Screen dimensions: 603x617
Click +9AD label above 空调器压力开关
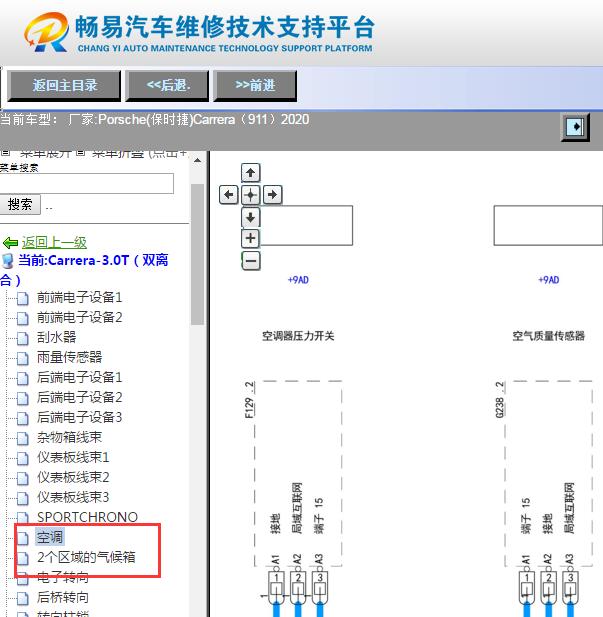(x=298, y=280)
